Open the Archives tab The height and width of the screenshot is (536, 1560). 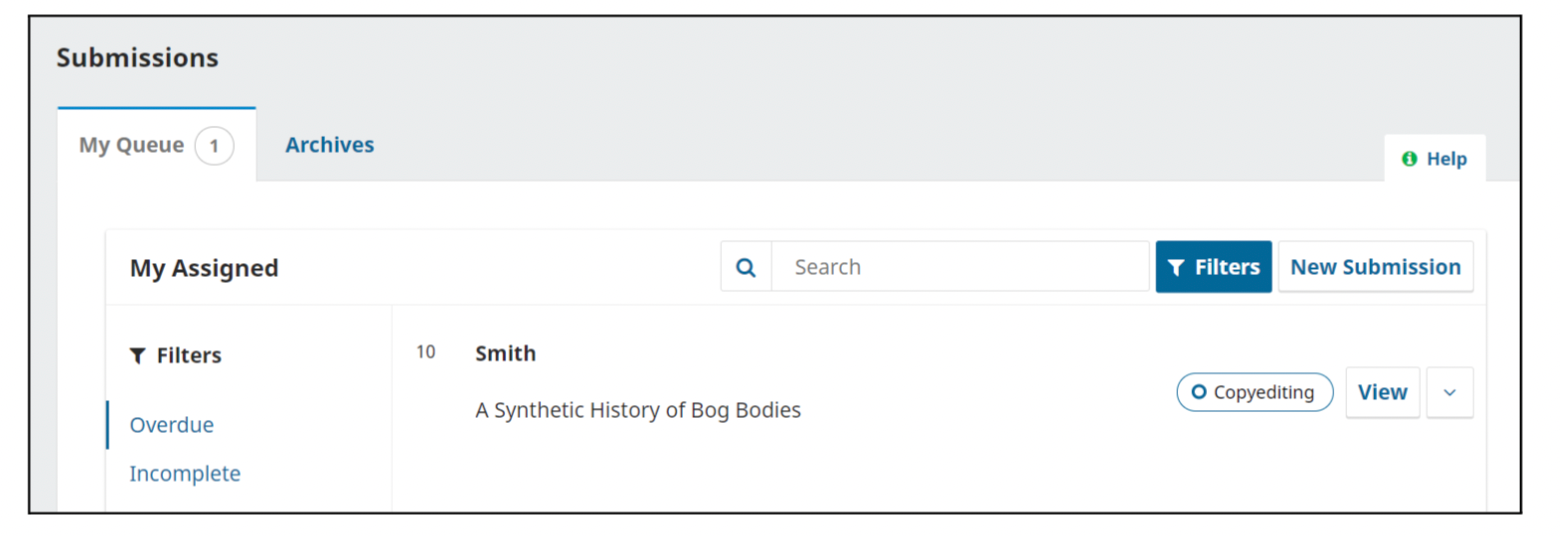(329, 145)
